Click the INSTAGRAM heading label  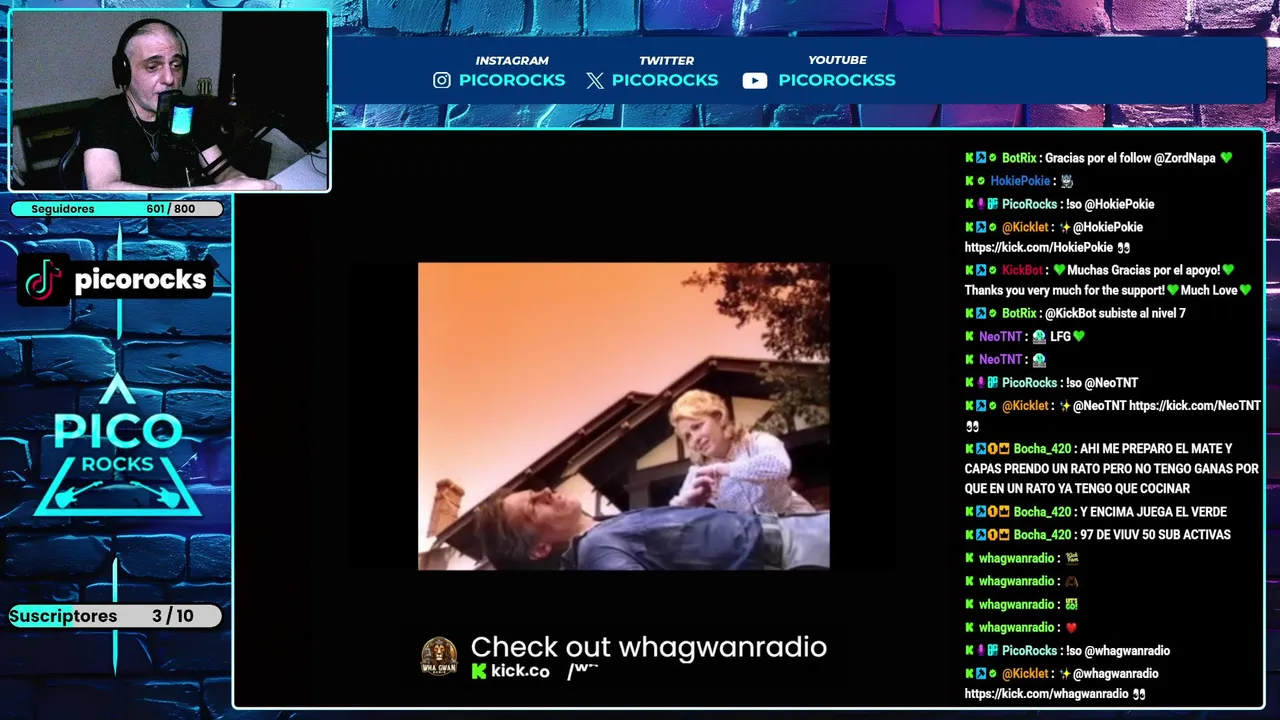coord(512,60)
